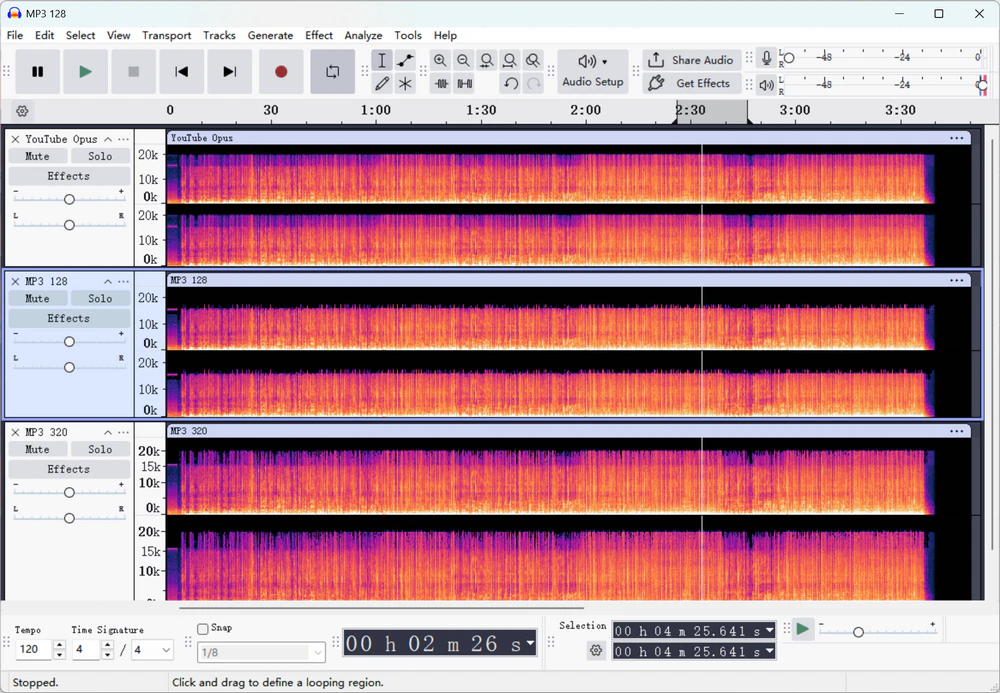Select the Multi-tool asterisk icon

(x=405, y=84)
